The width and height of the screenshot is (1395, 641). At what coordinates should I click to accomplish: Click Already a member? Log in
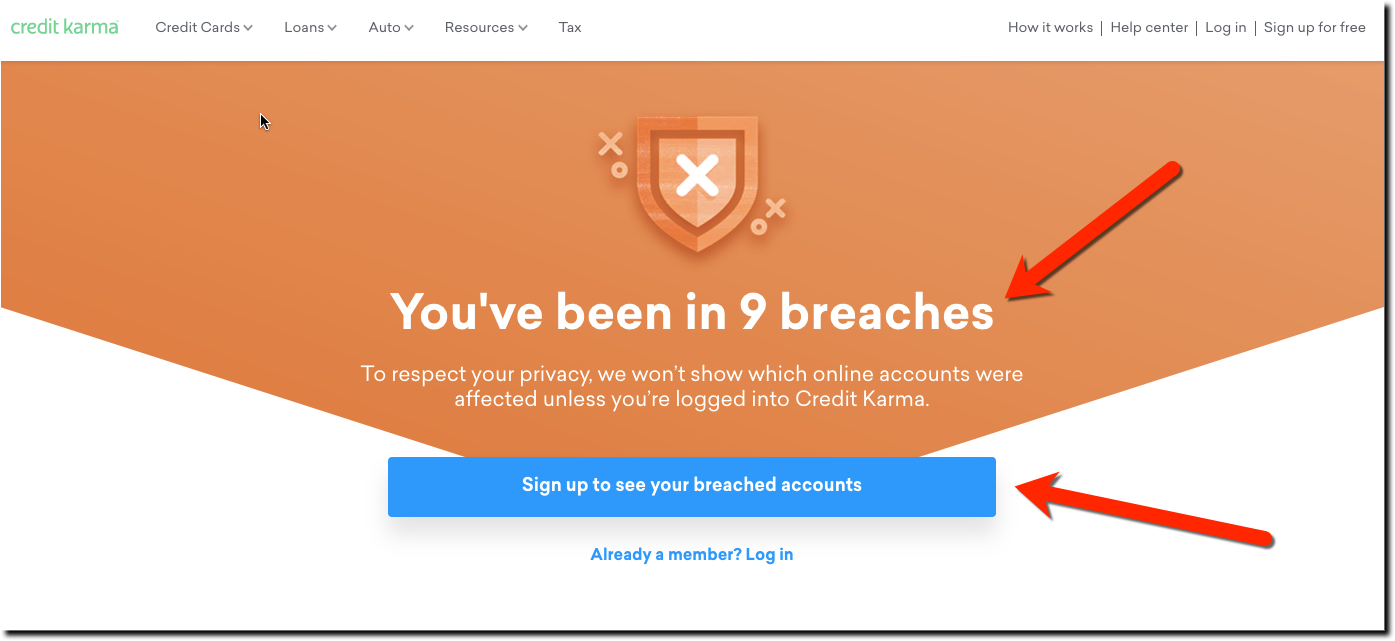tap(692, 554)
